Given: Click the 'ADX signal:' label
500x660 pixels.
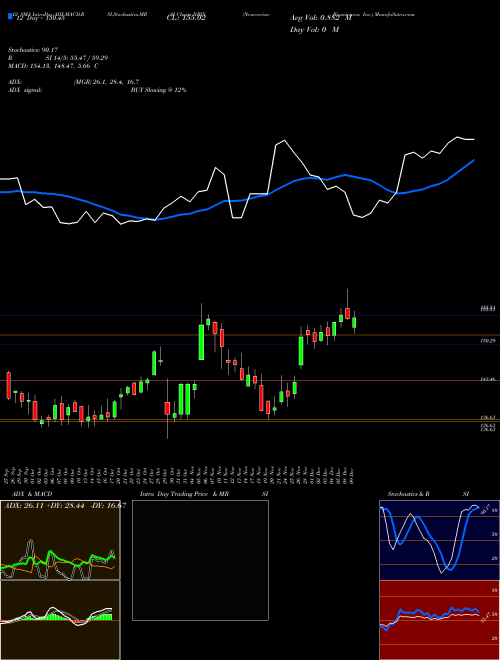Looking at the screenshot, I should point(25,90).
